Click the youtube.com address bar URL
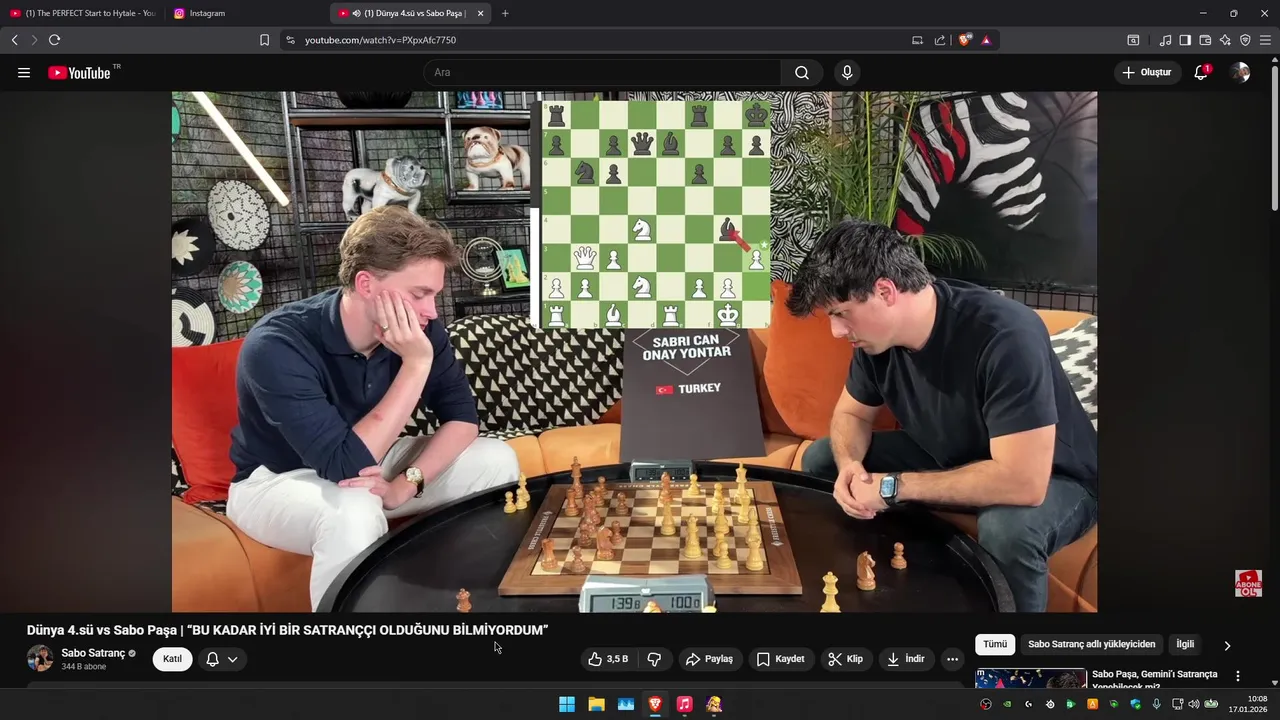This screenshot has width=1280, height=720. (x=380, y=40)
